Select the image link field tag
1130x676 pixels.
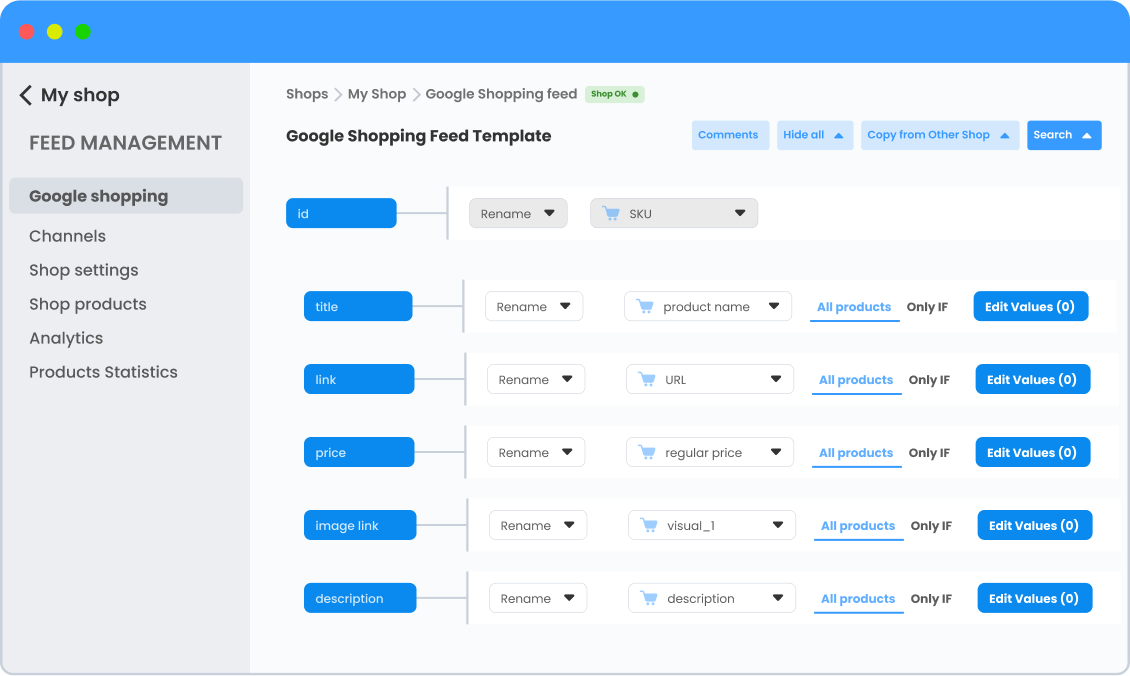[x=360, y=525]
